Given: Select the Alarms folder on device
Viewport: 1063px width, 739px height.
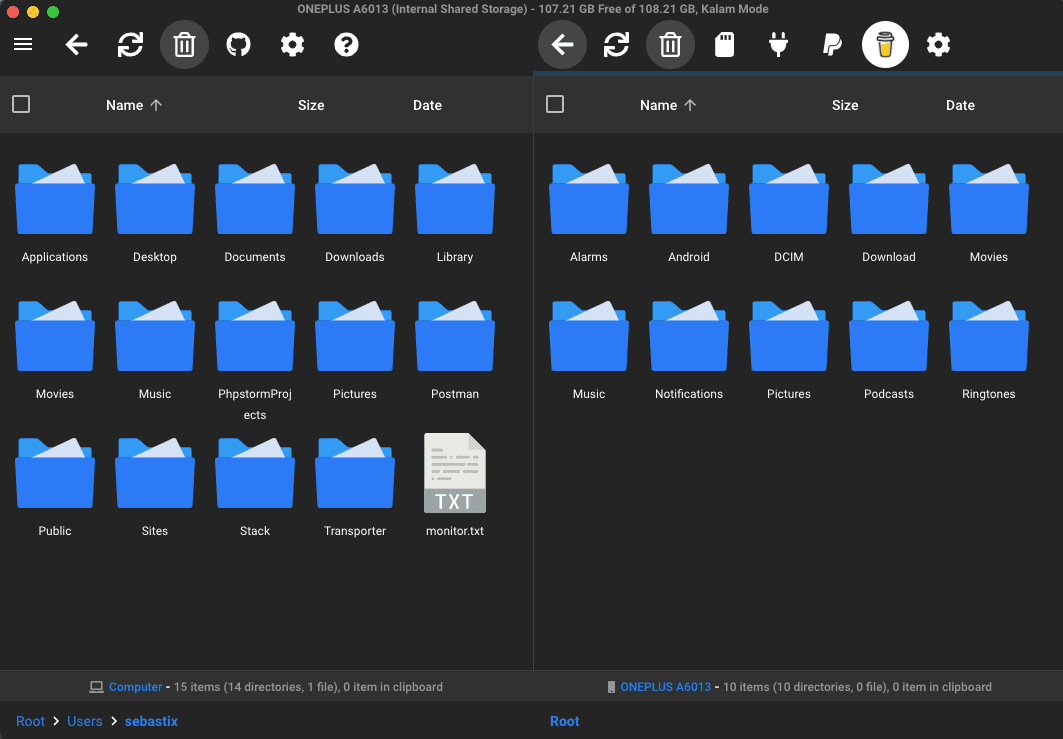Looking at the screenshot, I should (x=588, y=214).
